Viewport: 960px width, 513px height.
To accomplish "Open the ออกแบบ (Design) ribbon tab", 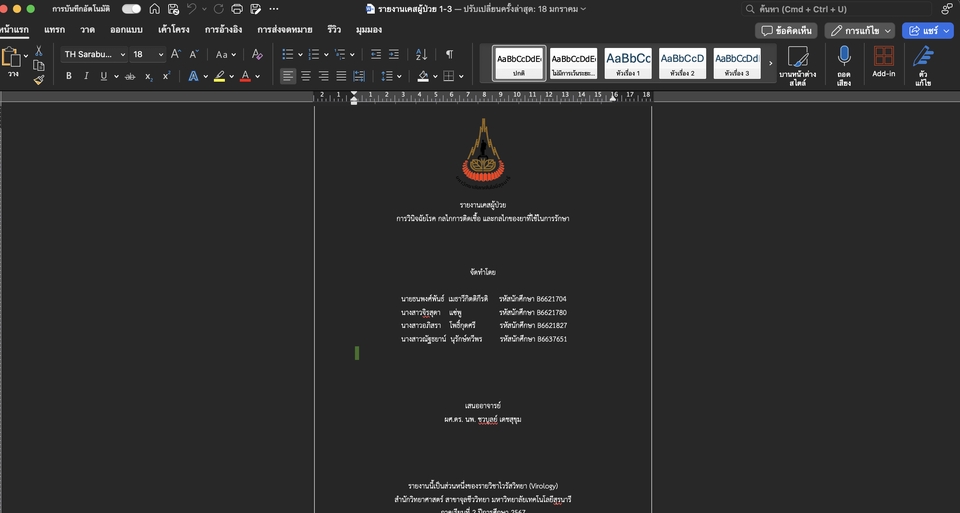I will tap(126, 29).
